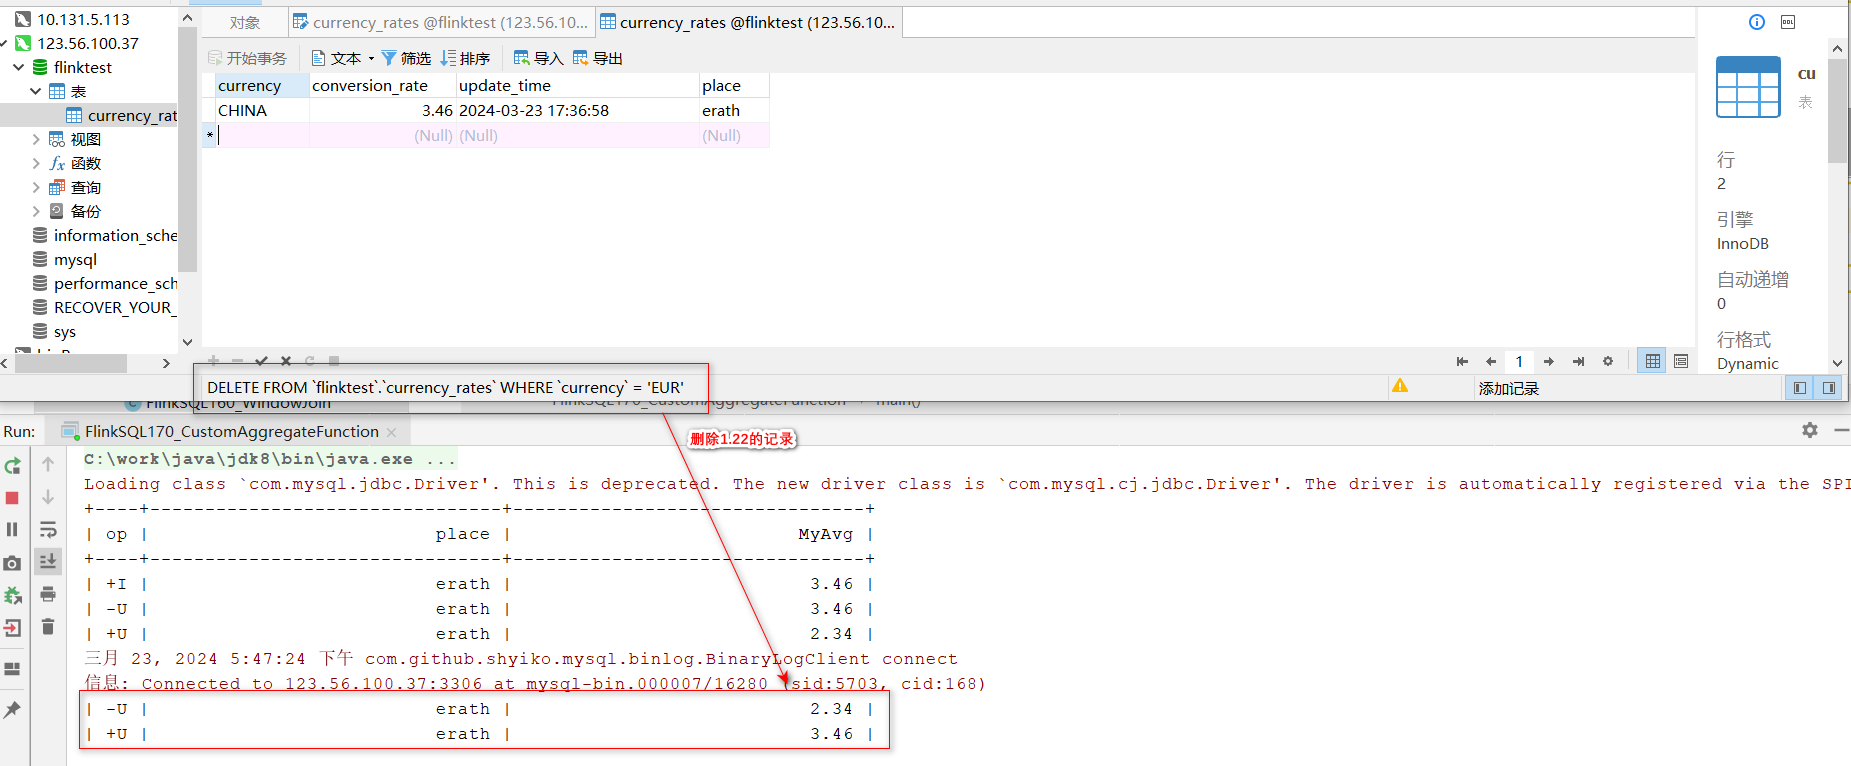Screen dimensions: 1851x766
Task: Open the Text (文本) dropdown
Action: tap(343, 58)
